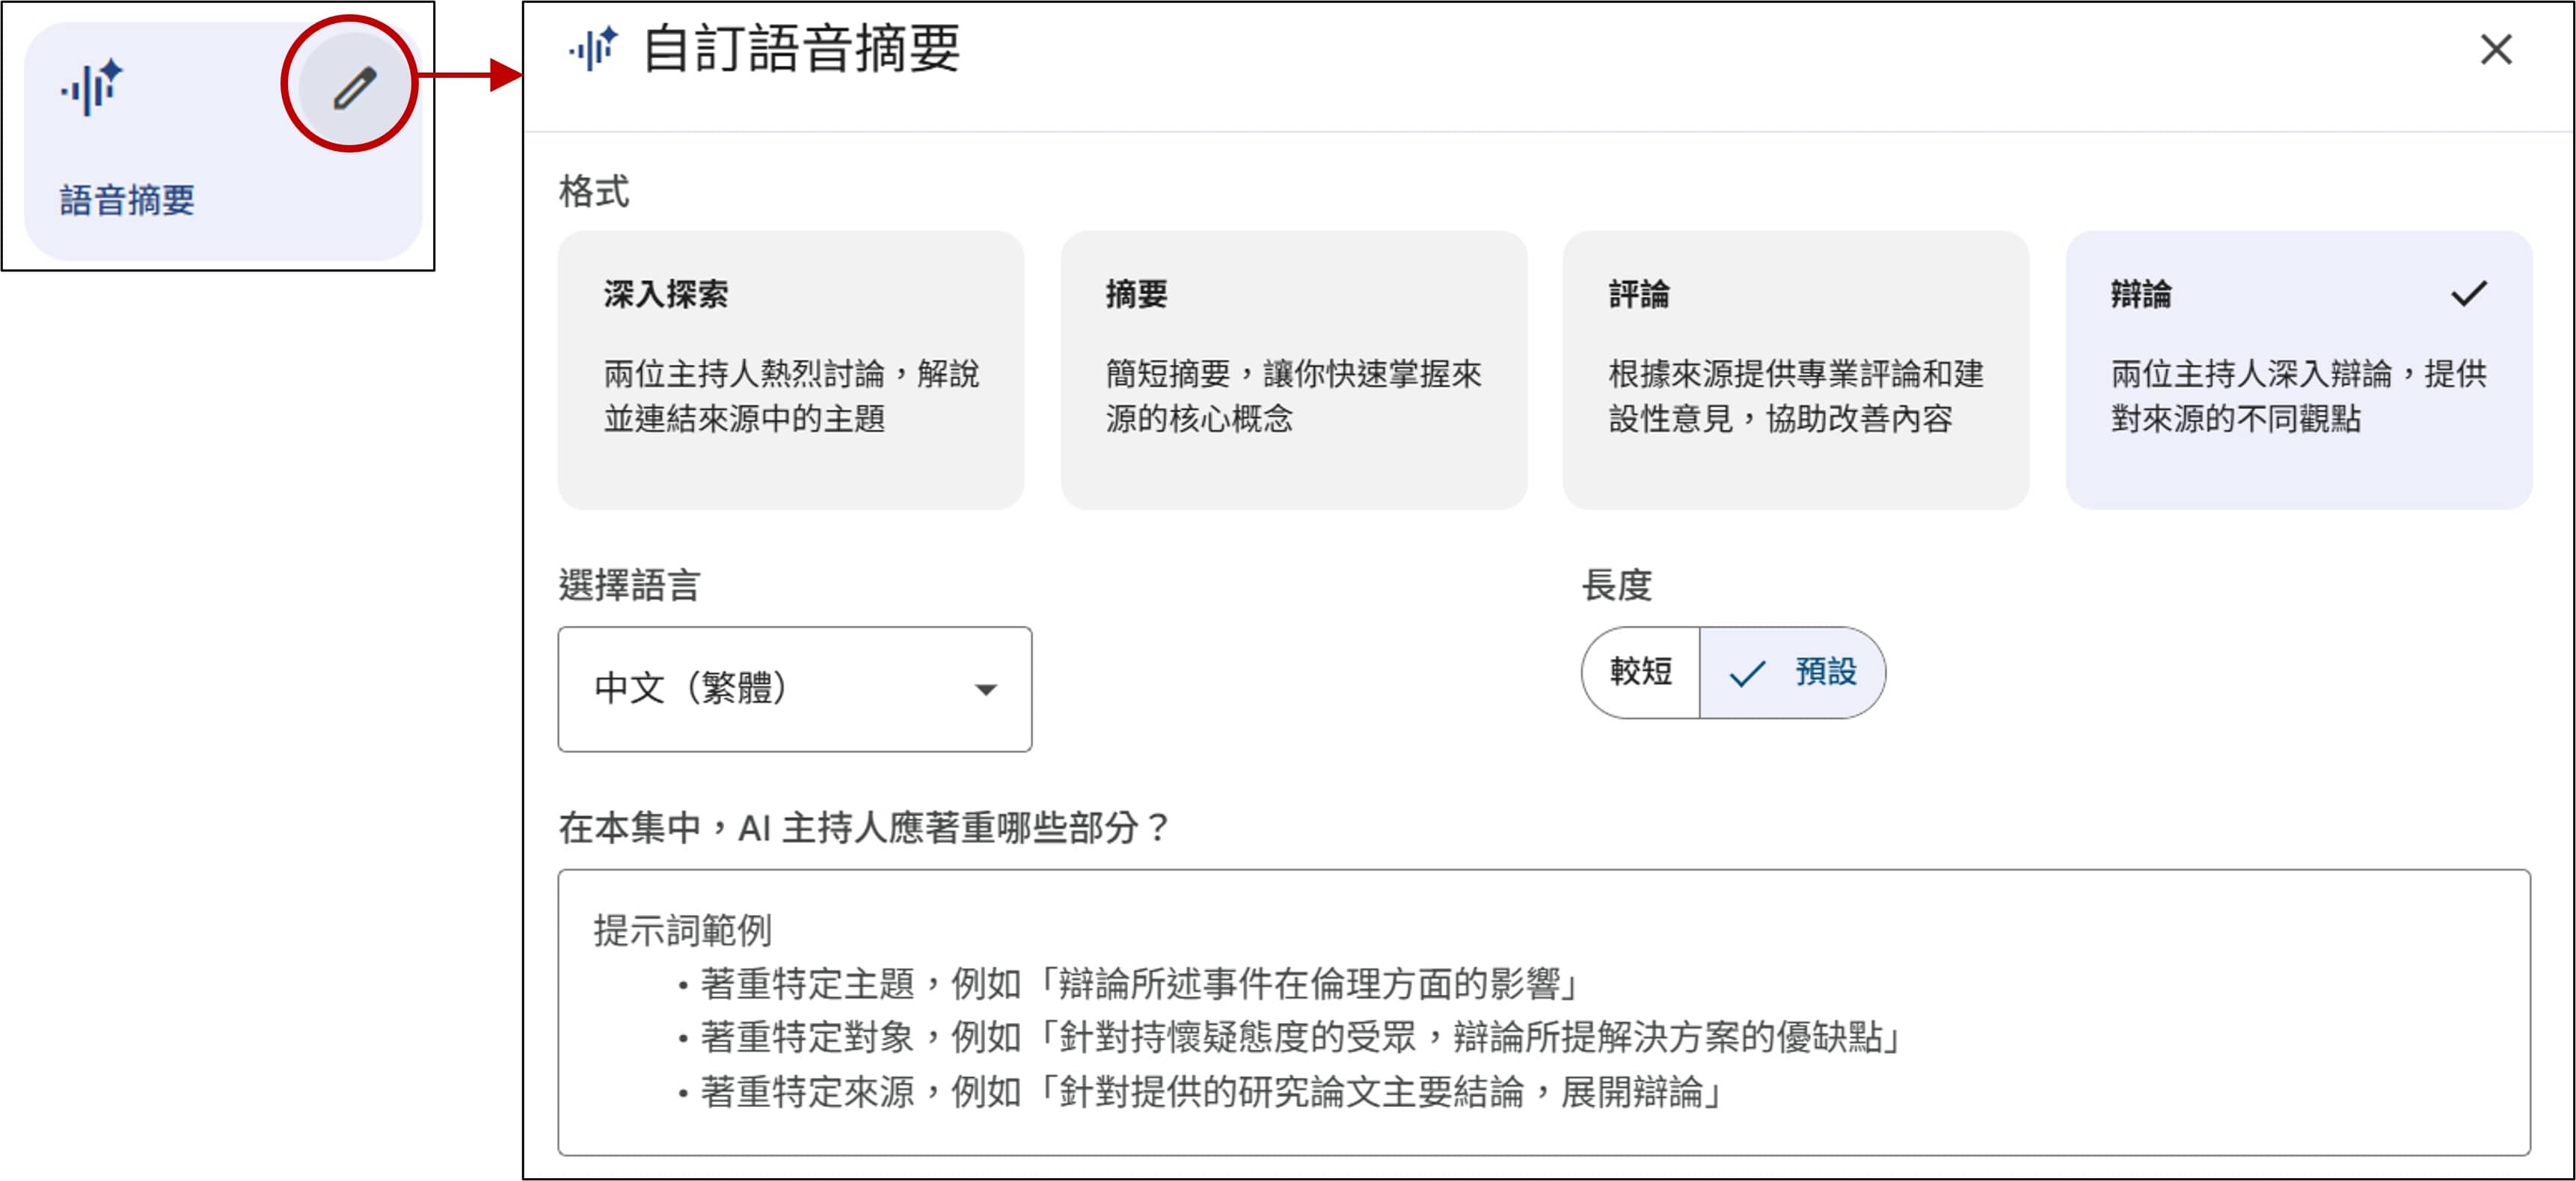Screen dimensions: 2576x1181
Task: Click the 自訂語音摘要 dialog title
Action: pos(800,49)
